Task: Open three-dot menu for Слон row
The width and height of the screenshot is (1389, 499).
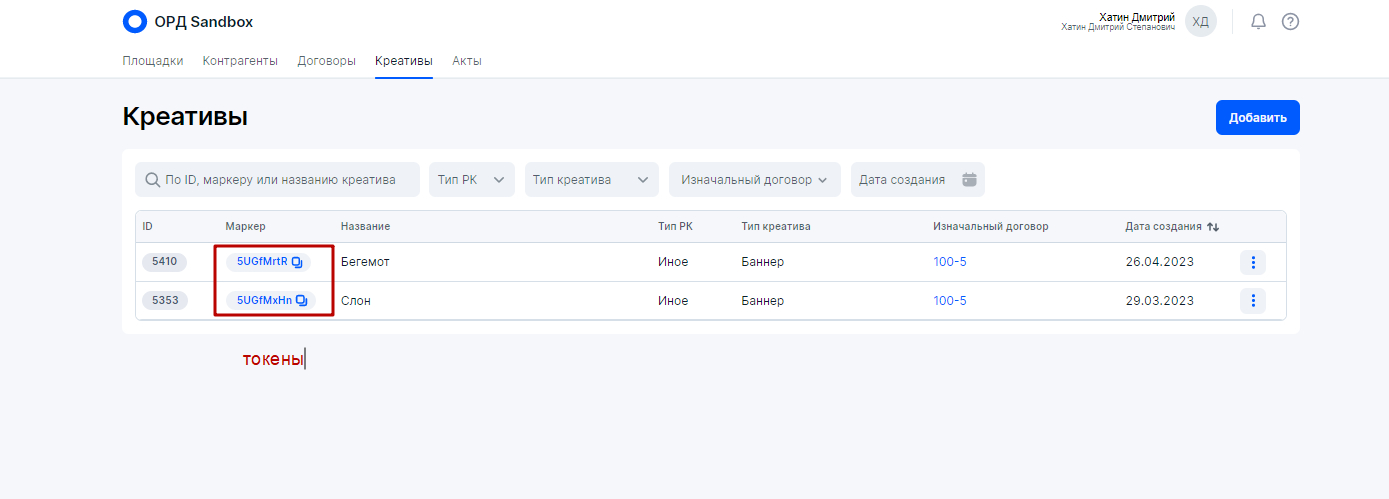Action: pyautogui.click(x=1253, y=300)
